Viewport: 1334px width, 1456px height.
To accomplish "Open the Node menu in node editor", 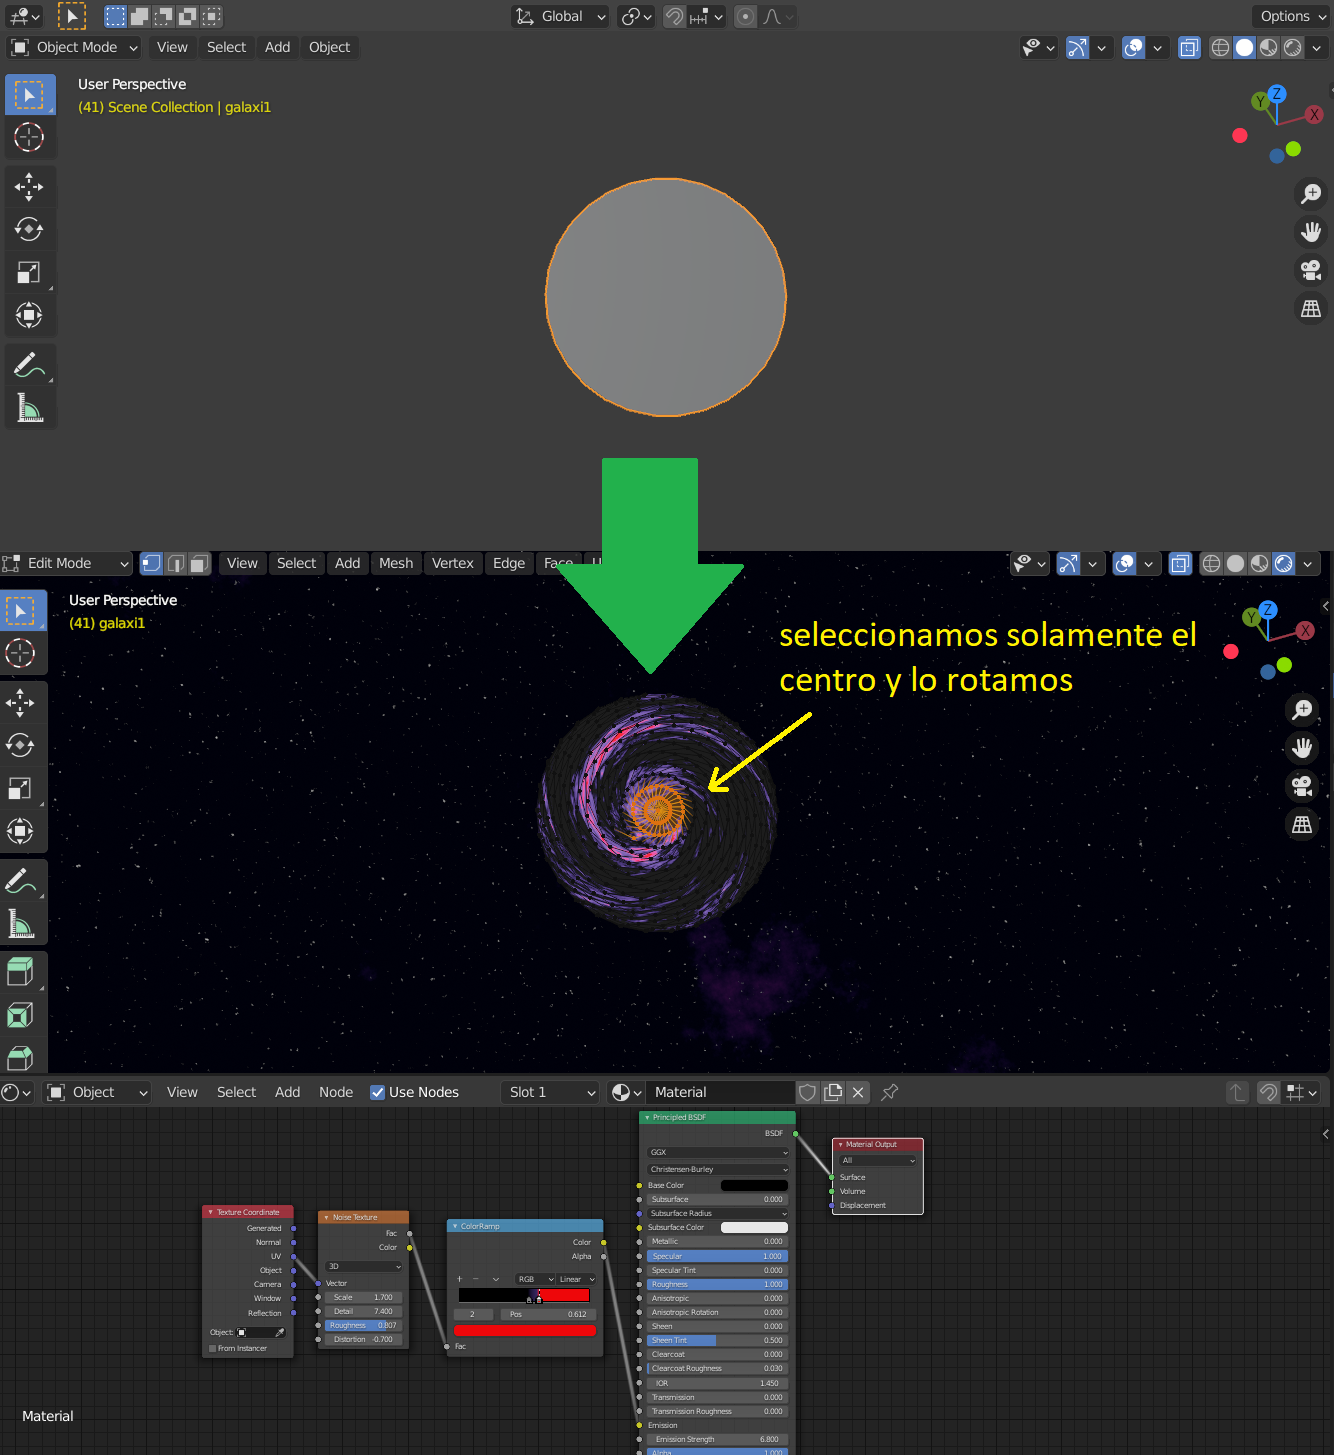I will tap(336, 1092).
